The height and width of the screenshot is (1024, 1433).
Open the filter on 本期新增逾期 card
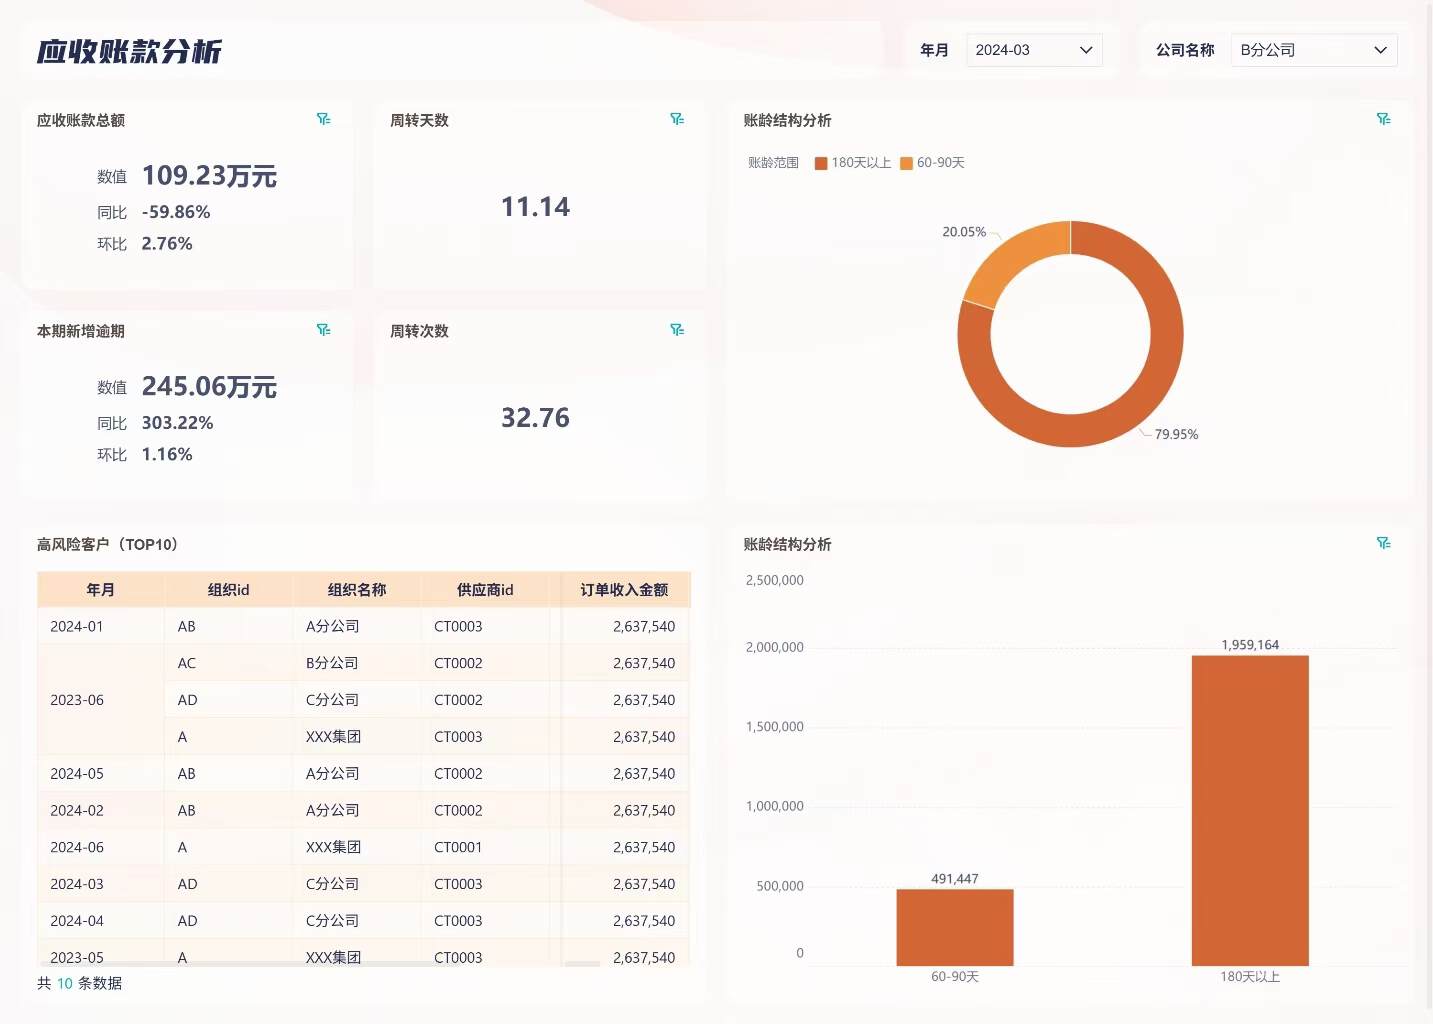tap(324, 329)
